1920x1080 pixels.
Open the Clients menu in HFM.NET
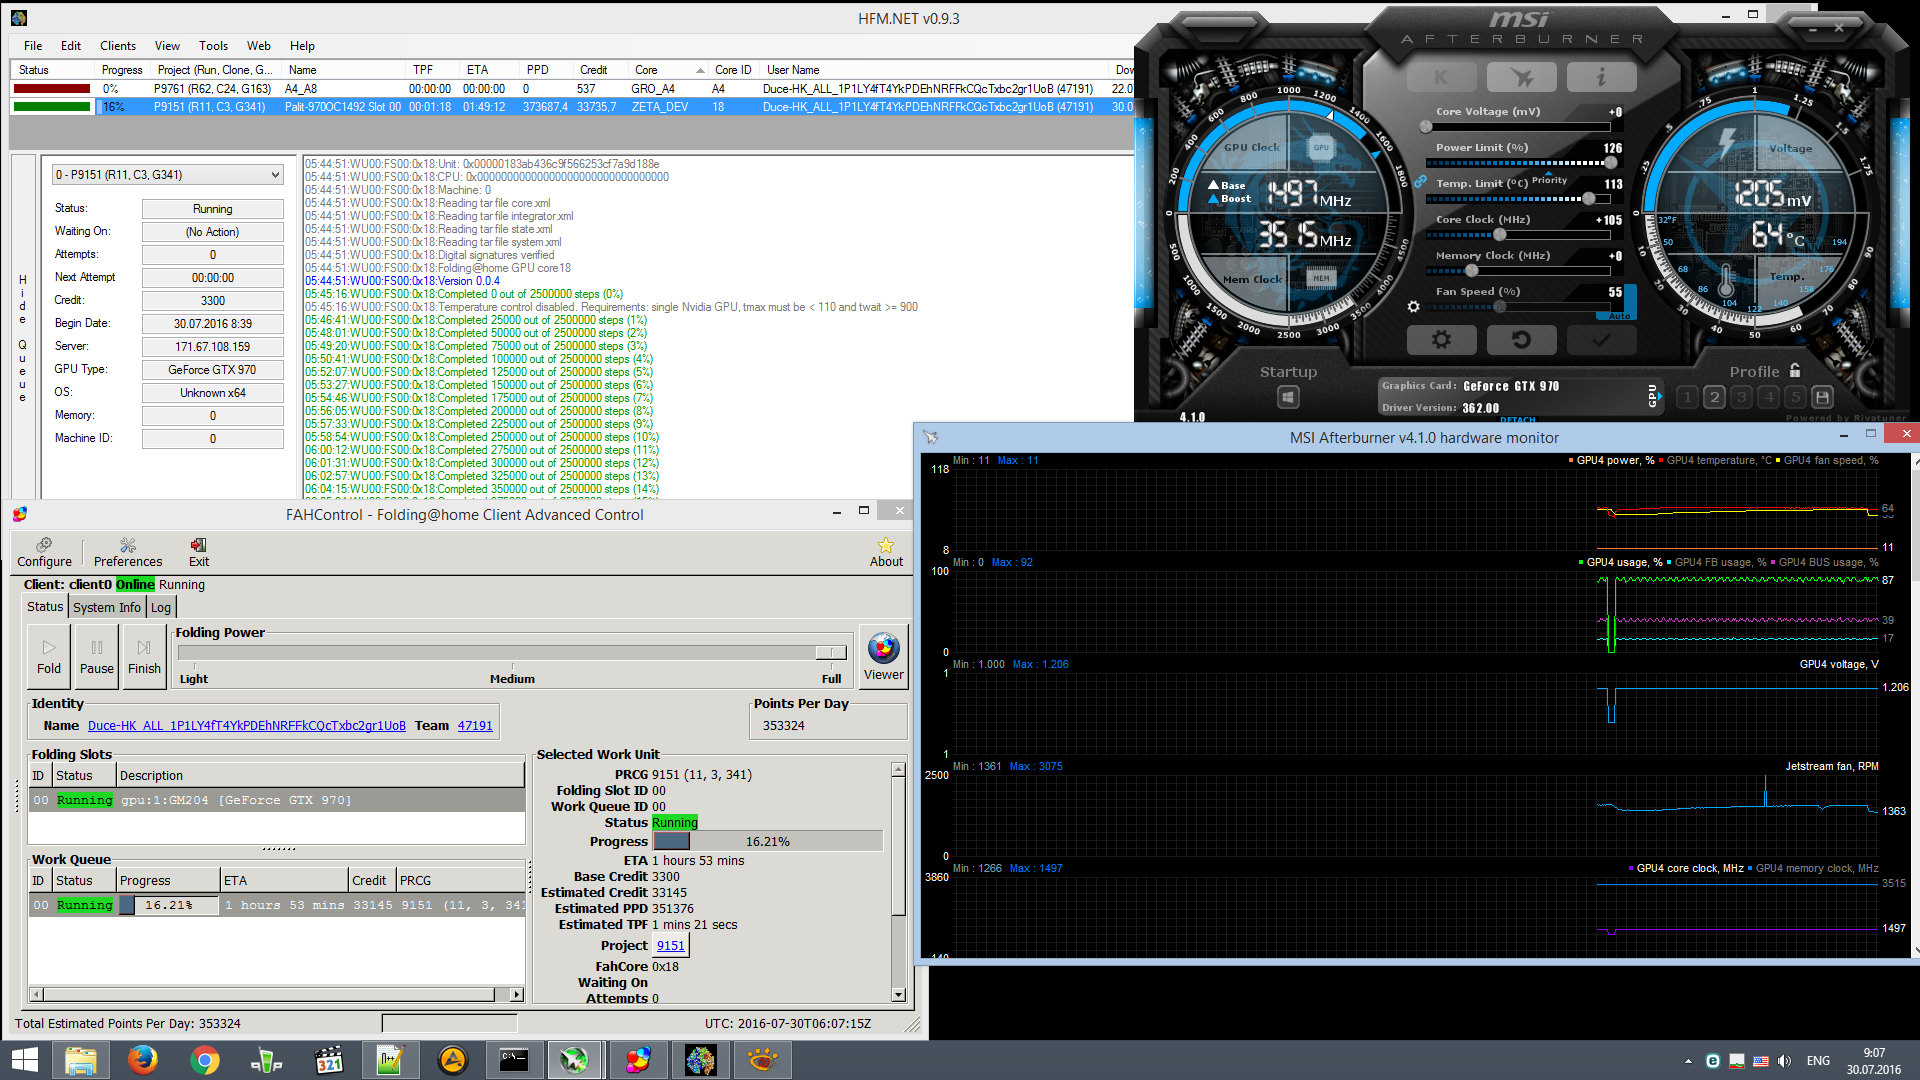pos(117,46)
